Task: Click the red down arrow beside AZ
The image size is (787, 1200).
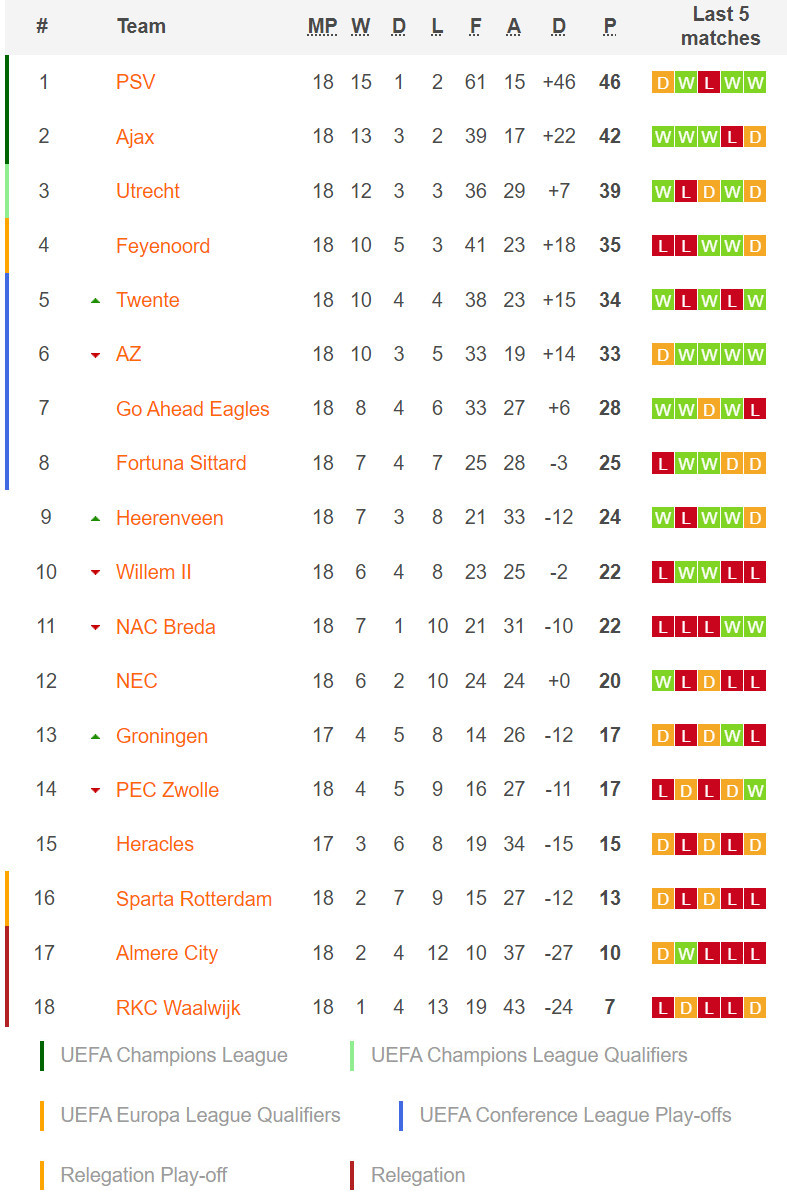Action: pos(96,355)
